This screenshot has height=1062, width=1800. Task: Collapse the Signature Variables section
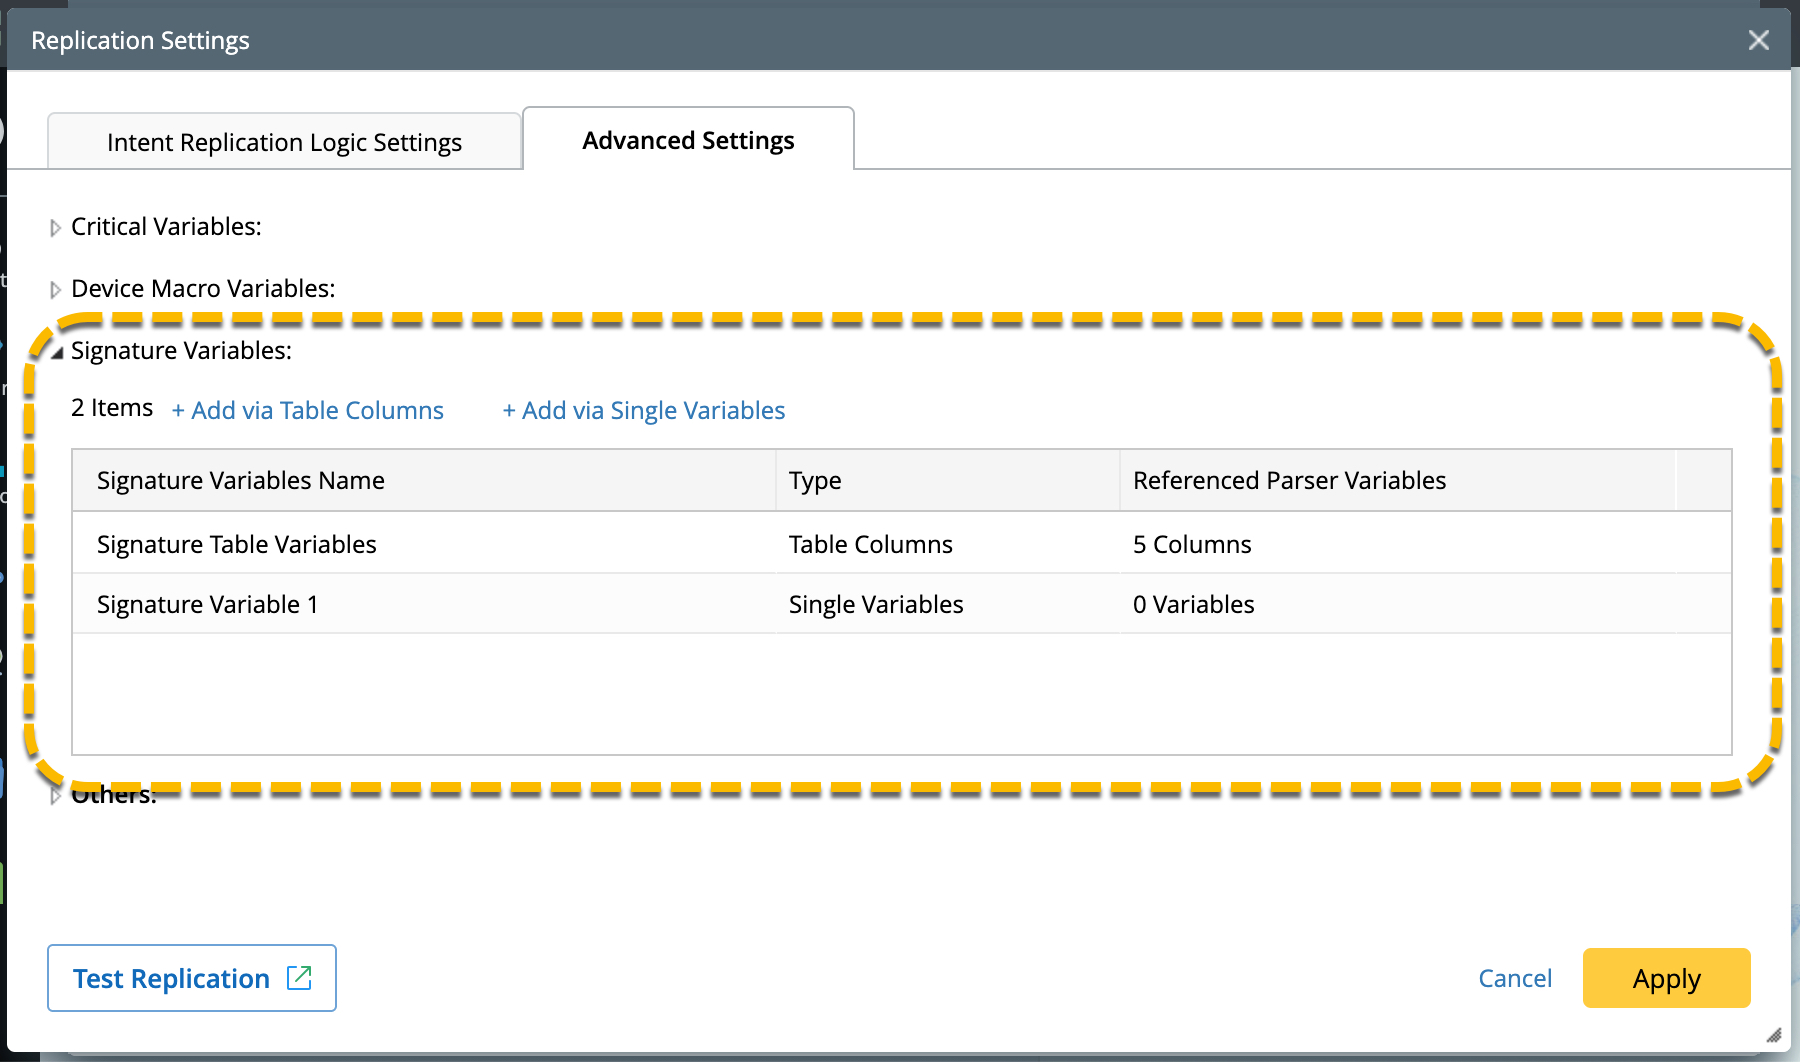[57, 352]
